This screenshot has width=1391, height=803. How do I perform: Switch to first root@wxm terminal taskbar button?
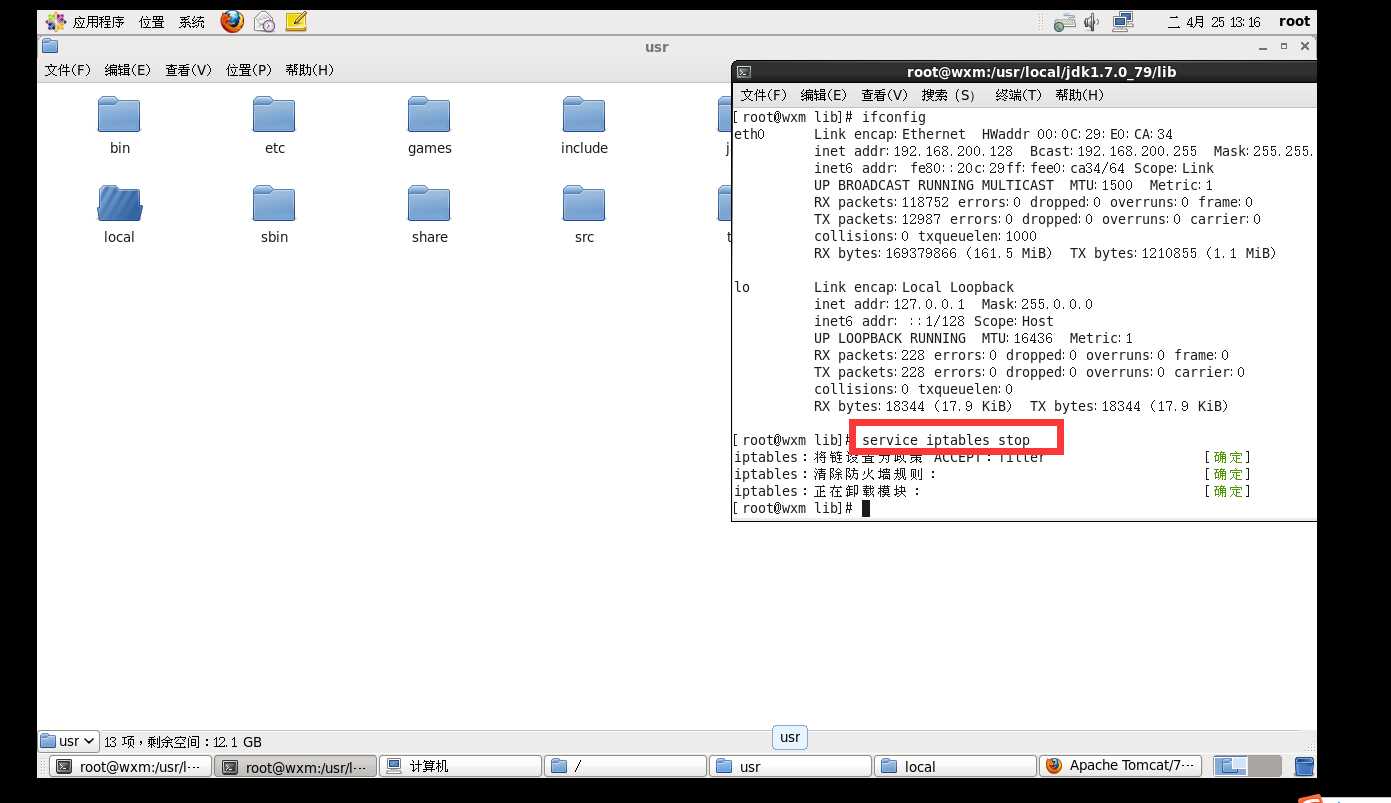click(x=131, y=767)
